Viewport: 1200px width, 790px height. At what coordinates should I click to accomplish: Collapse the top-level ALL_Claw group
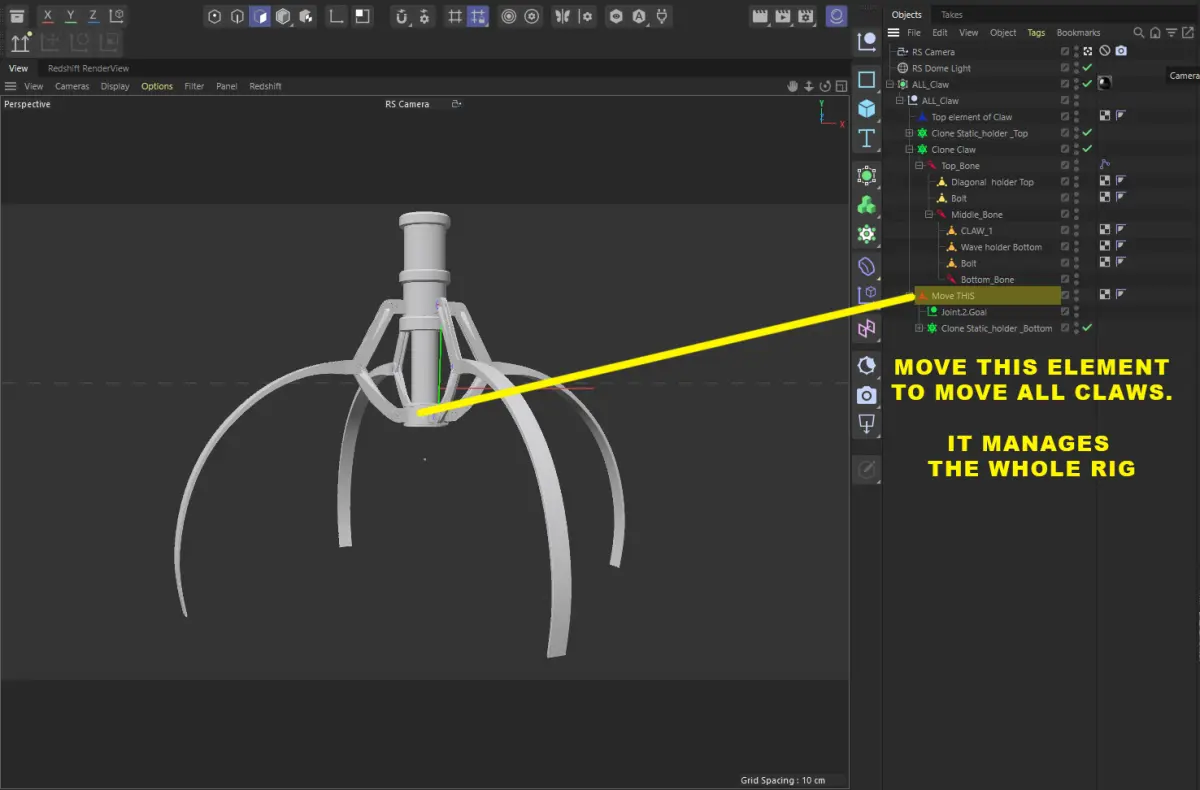[889, 85]
